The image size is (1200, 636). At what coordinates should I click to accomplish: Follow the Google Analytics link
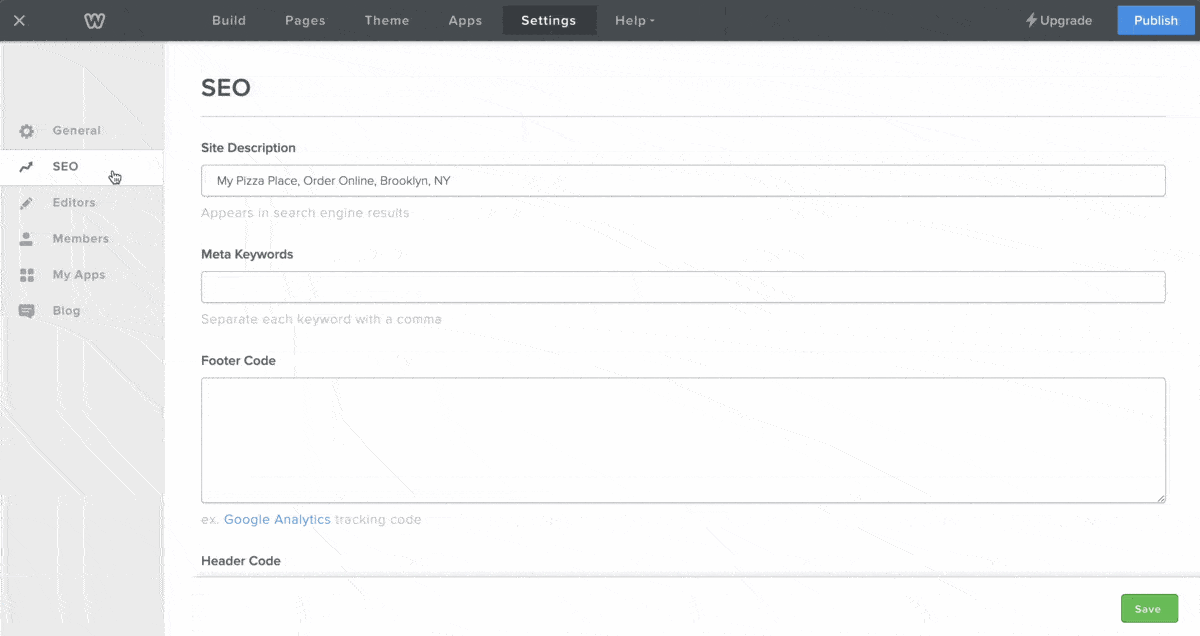[277, 520]
